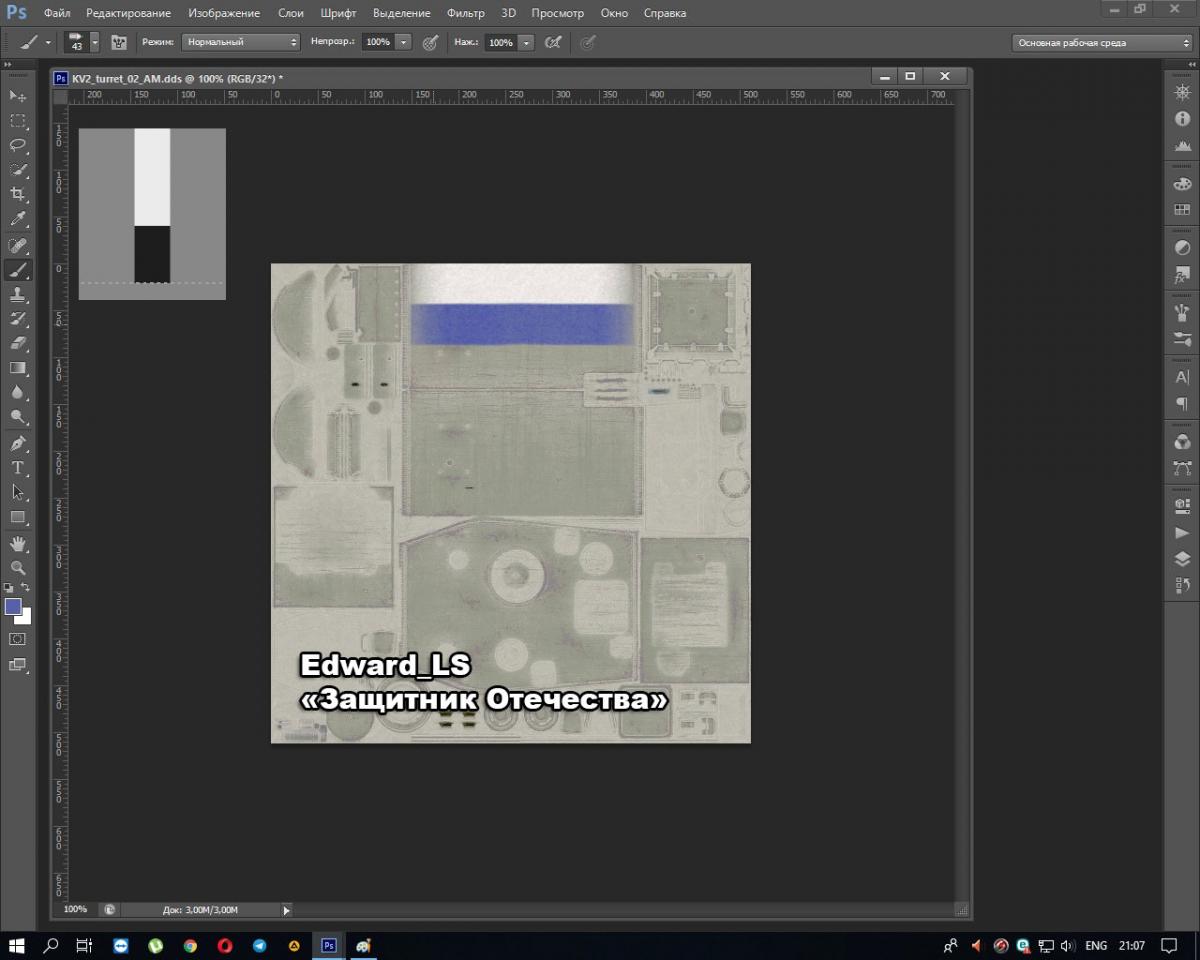Select the Crop tool

coord(18,194)
